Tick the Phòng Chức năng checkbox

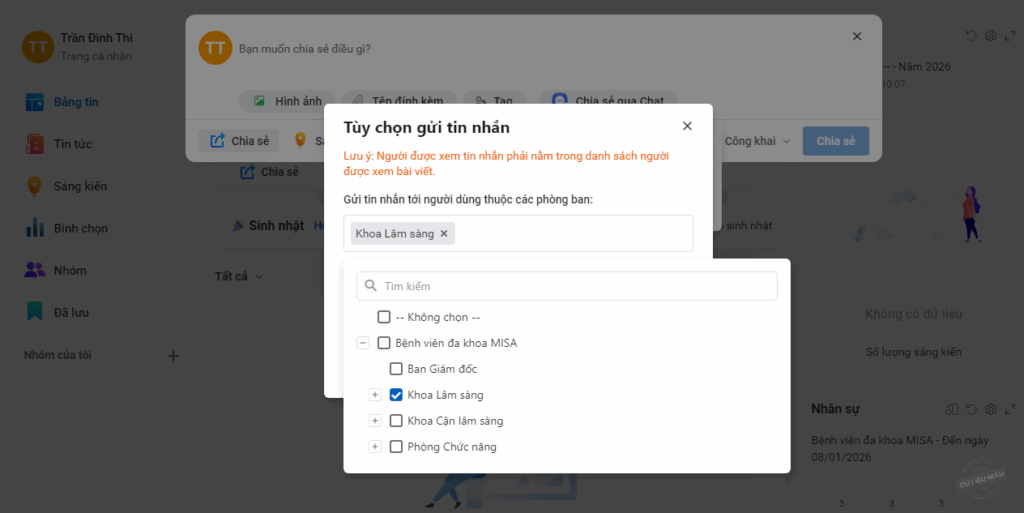(x=396, y=447)
